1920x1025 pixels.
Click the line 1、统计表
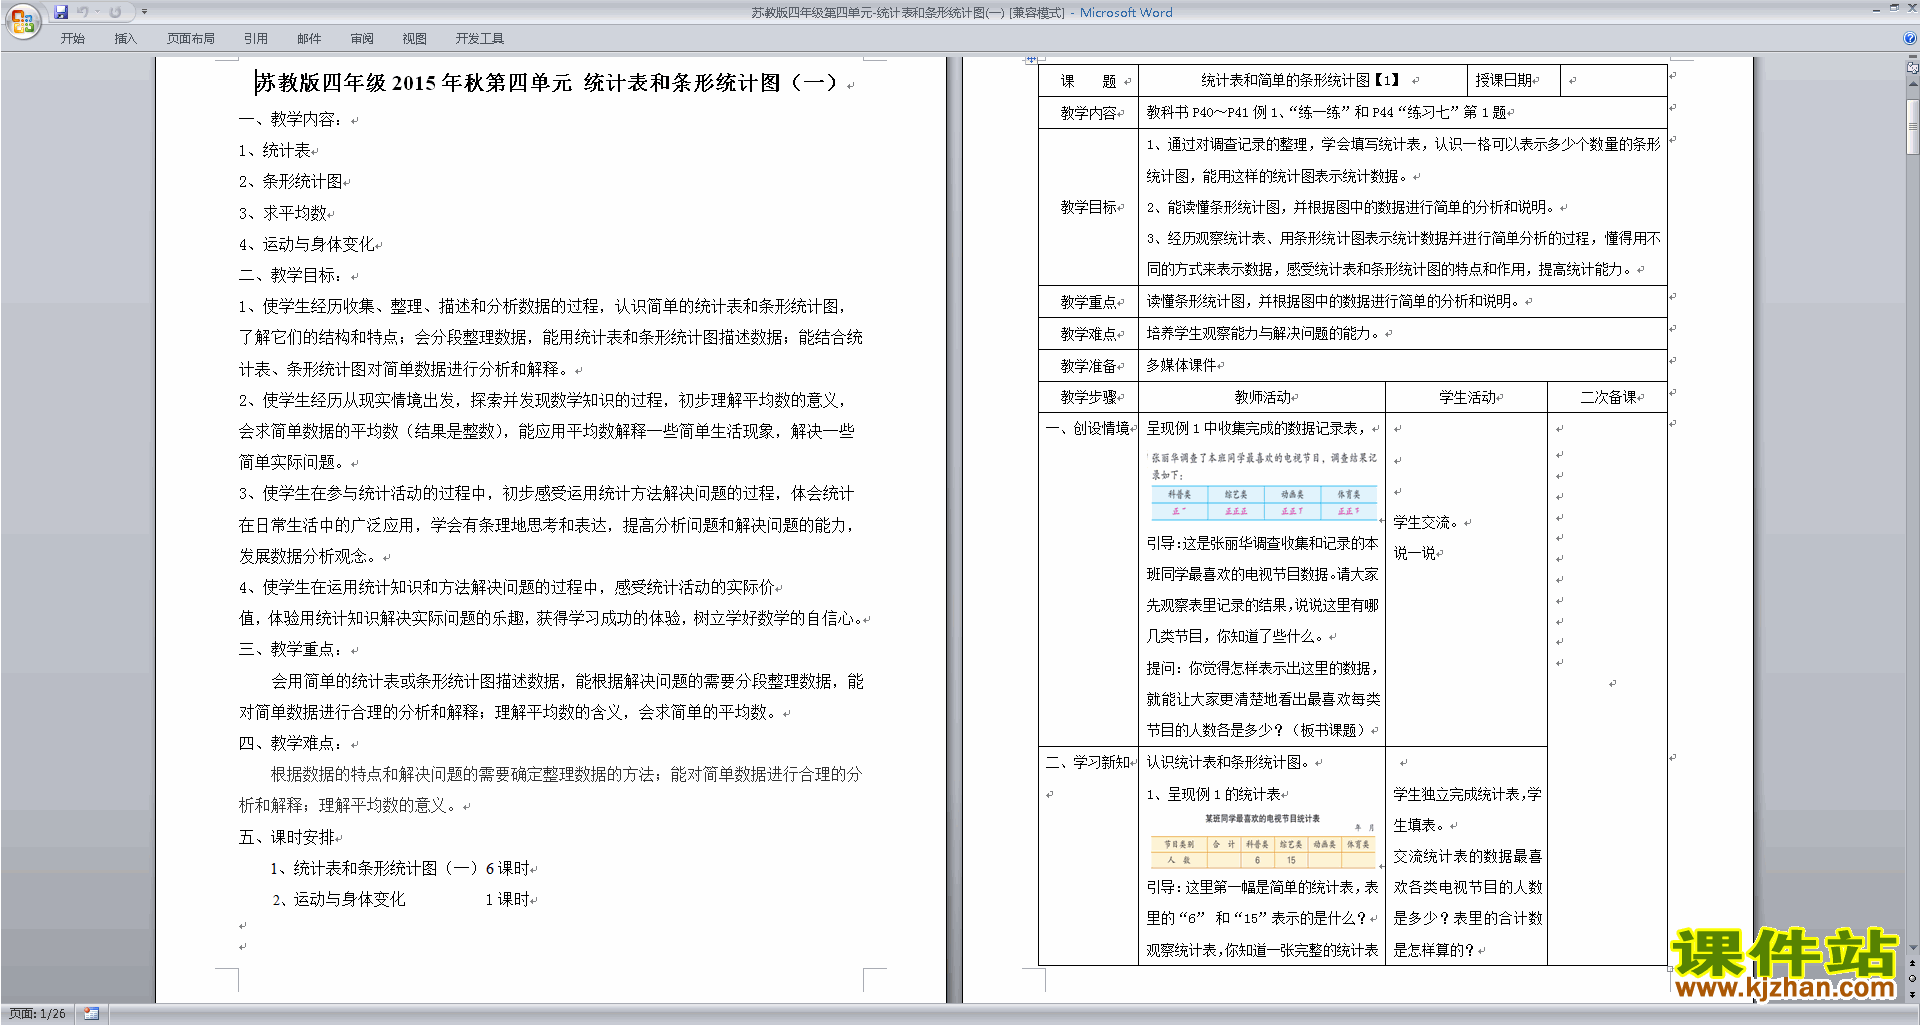(274, 150)
